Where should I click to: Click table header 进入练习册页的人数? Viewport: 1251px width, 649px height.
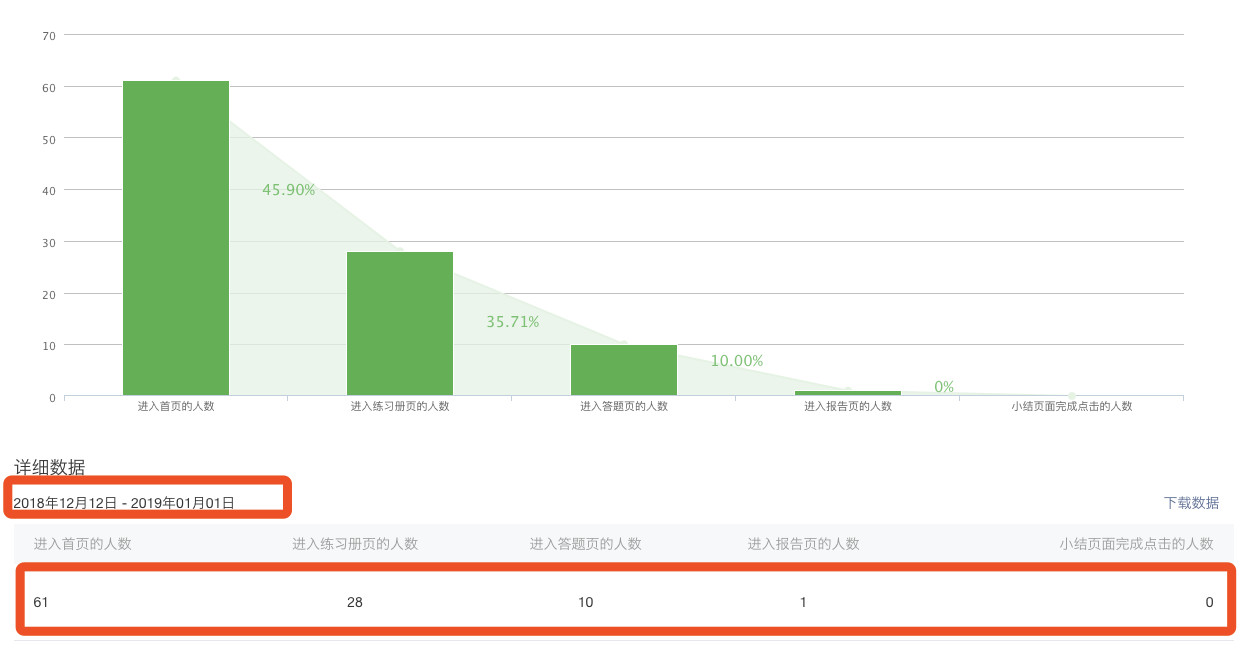coord(355,544)
